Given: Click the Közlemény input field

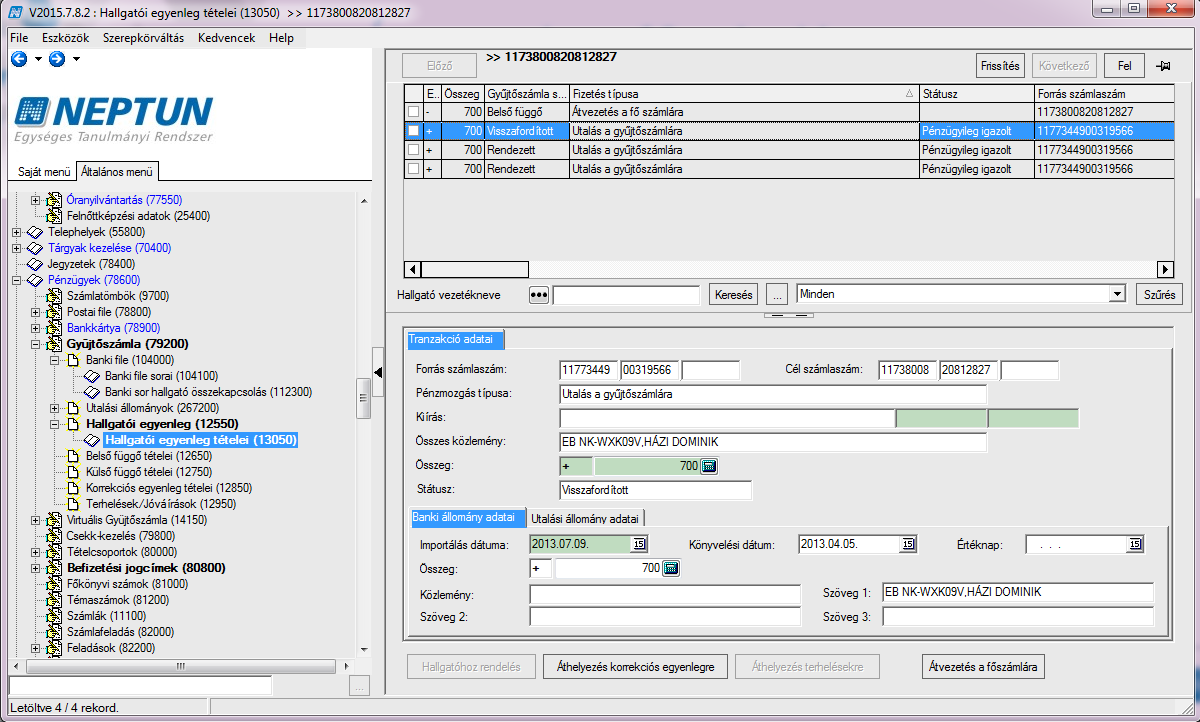Looking at the screenshot, I should click(x=665, y=594).
